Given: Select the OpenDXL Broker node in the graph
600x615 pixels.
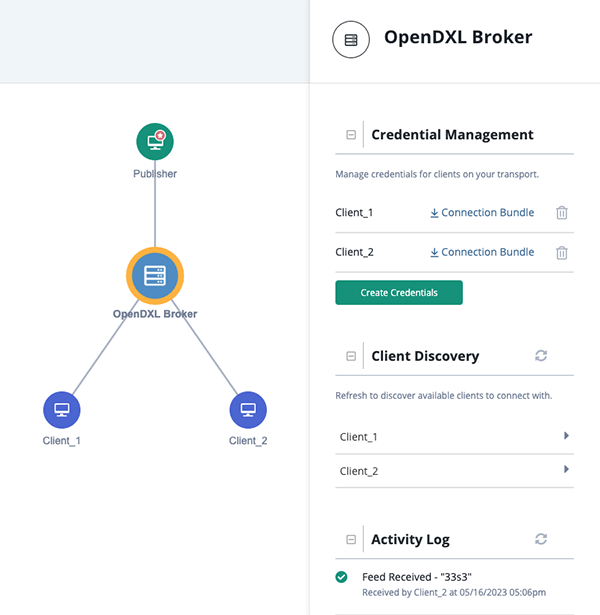Looking at the screenshot, I should (x=155, y=276).
